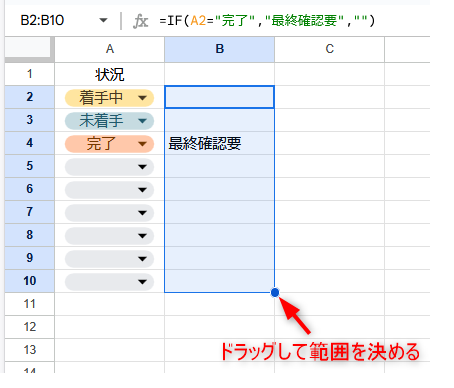Select cell C4
The image size is (454, 388).
[x=329, y=143]
